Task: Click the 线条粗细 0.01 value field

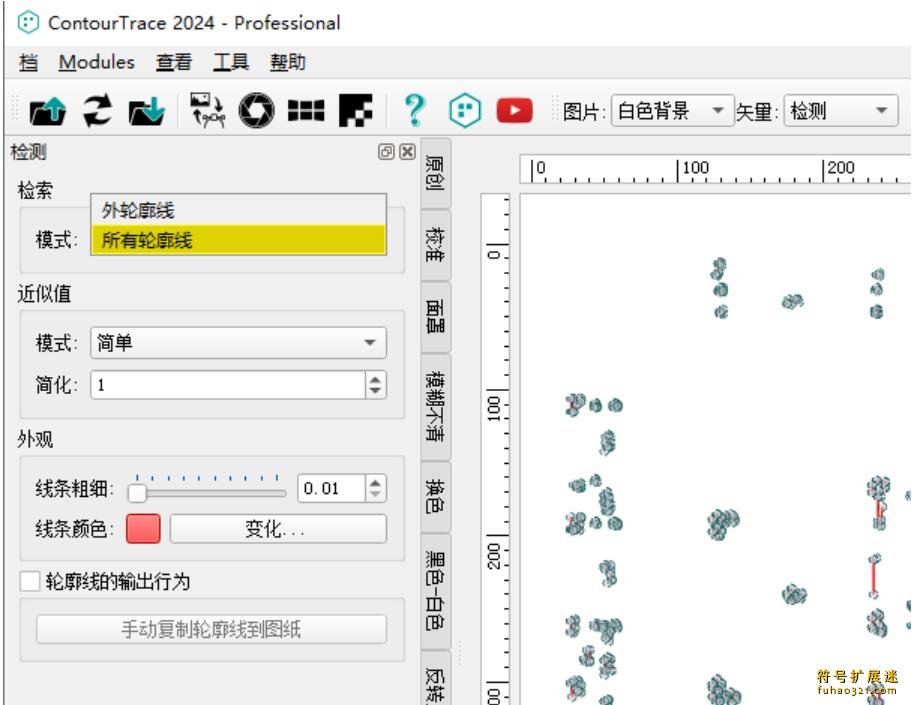Action: [332, 489]
